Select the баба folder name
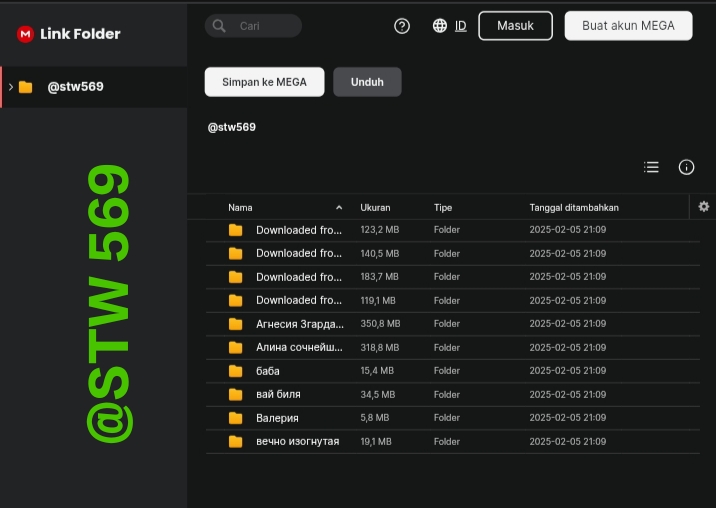Viewport: 716px width, 508px height. point(268,371)
